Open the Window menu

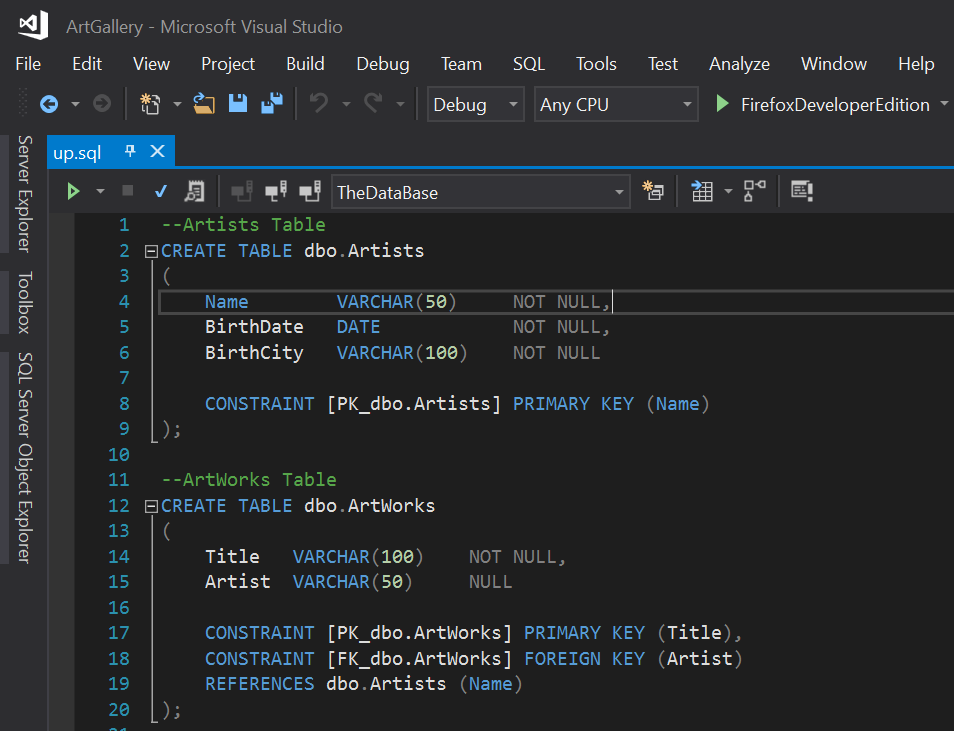pos(834,64)
